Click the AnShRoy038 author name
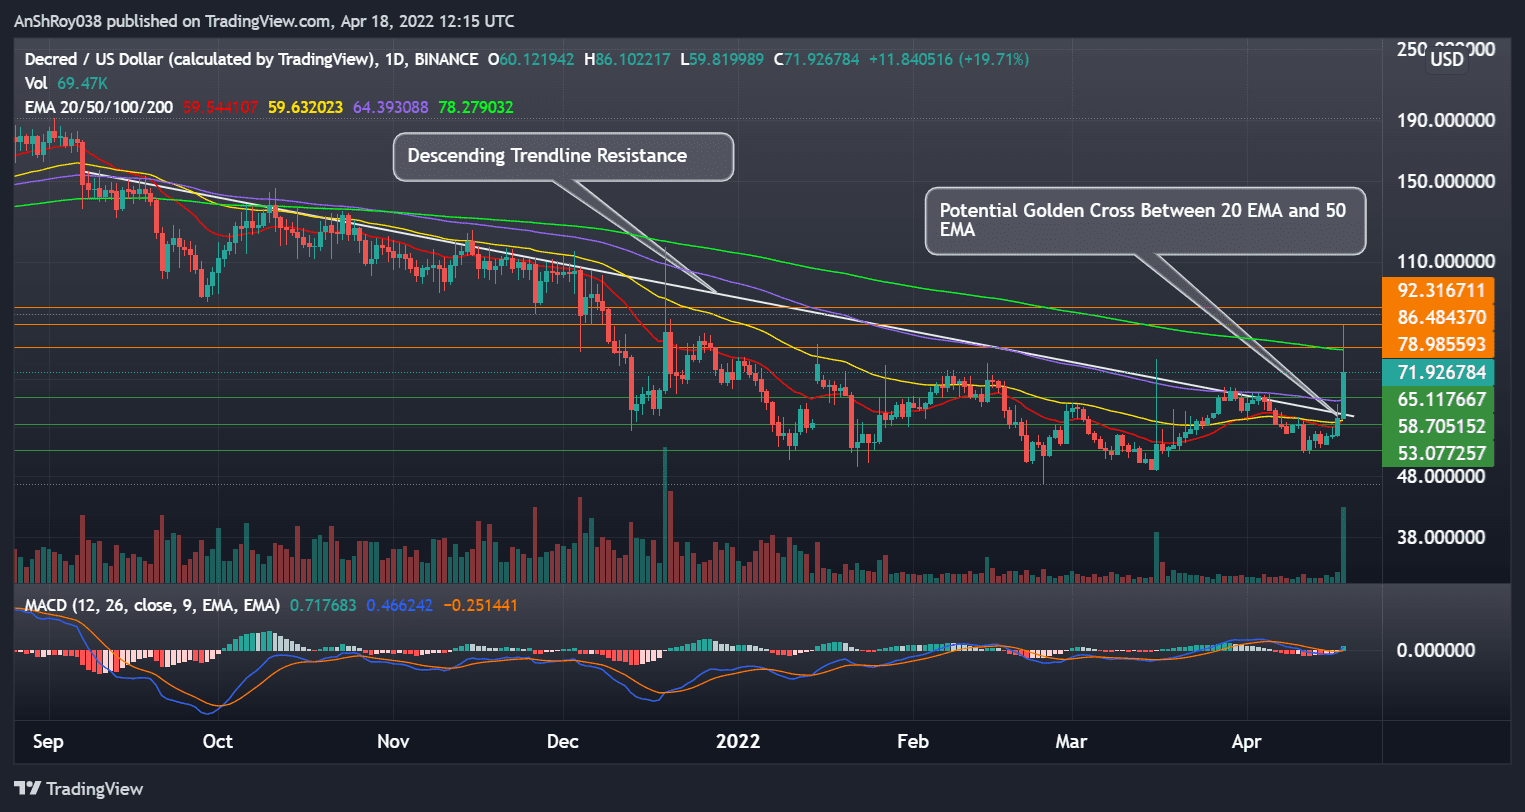The width and height of the screenshot is (1525, 812). [59, 20]
